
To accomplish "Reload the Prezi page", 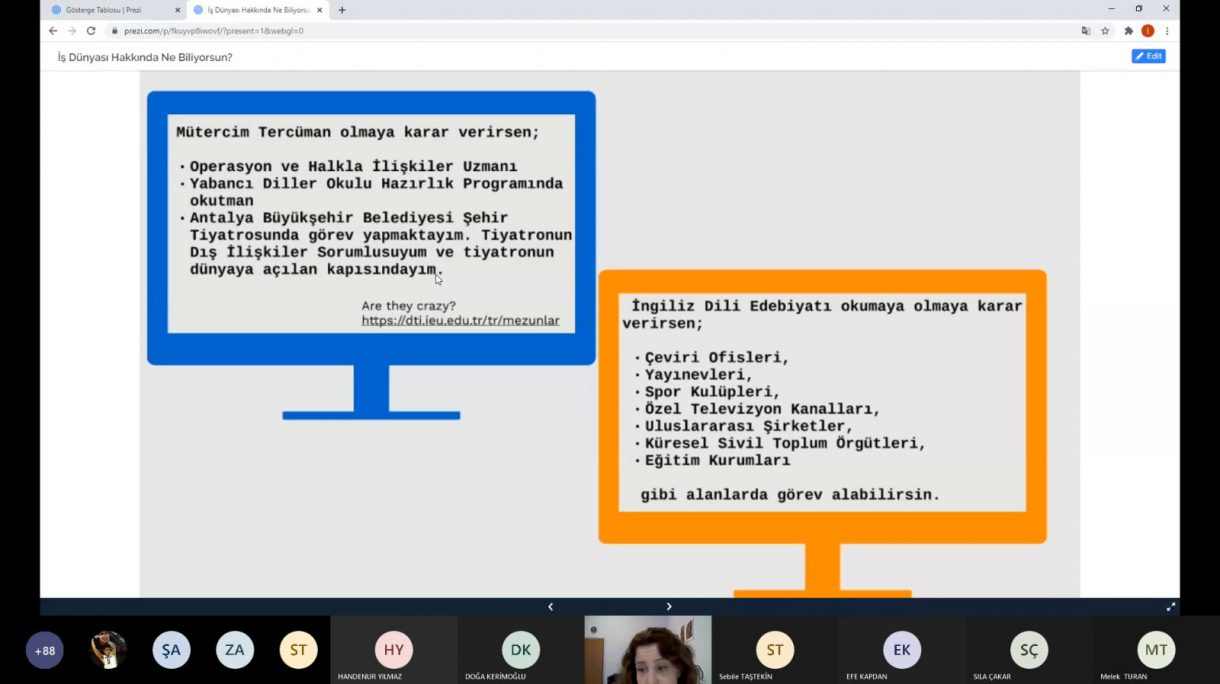I will [x=90, y=31].
